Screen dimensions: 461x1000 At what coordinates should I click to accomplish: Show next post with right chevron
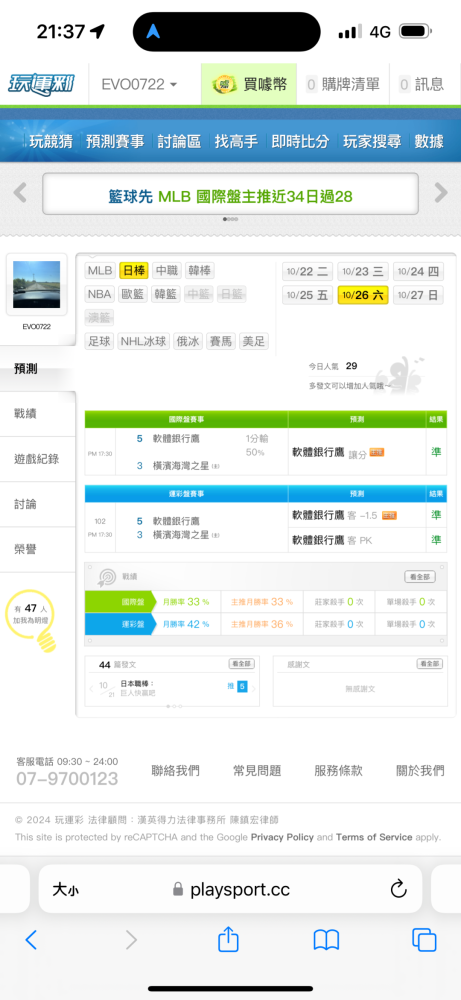point(254,688)
